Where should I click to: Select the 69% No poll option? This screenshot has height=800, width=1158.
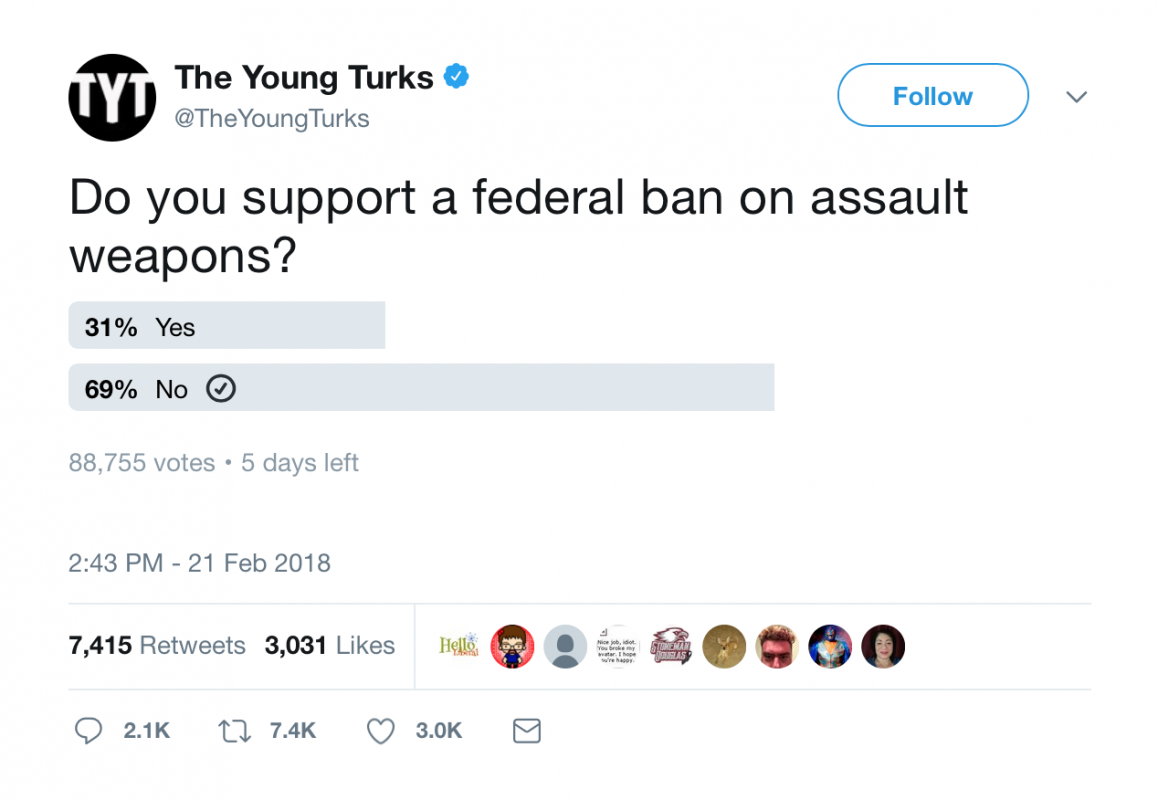tap(421, 388)
